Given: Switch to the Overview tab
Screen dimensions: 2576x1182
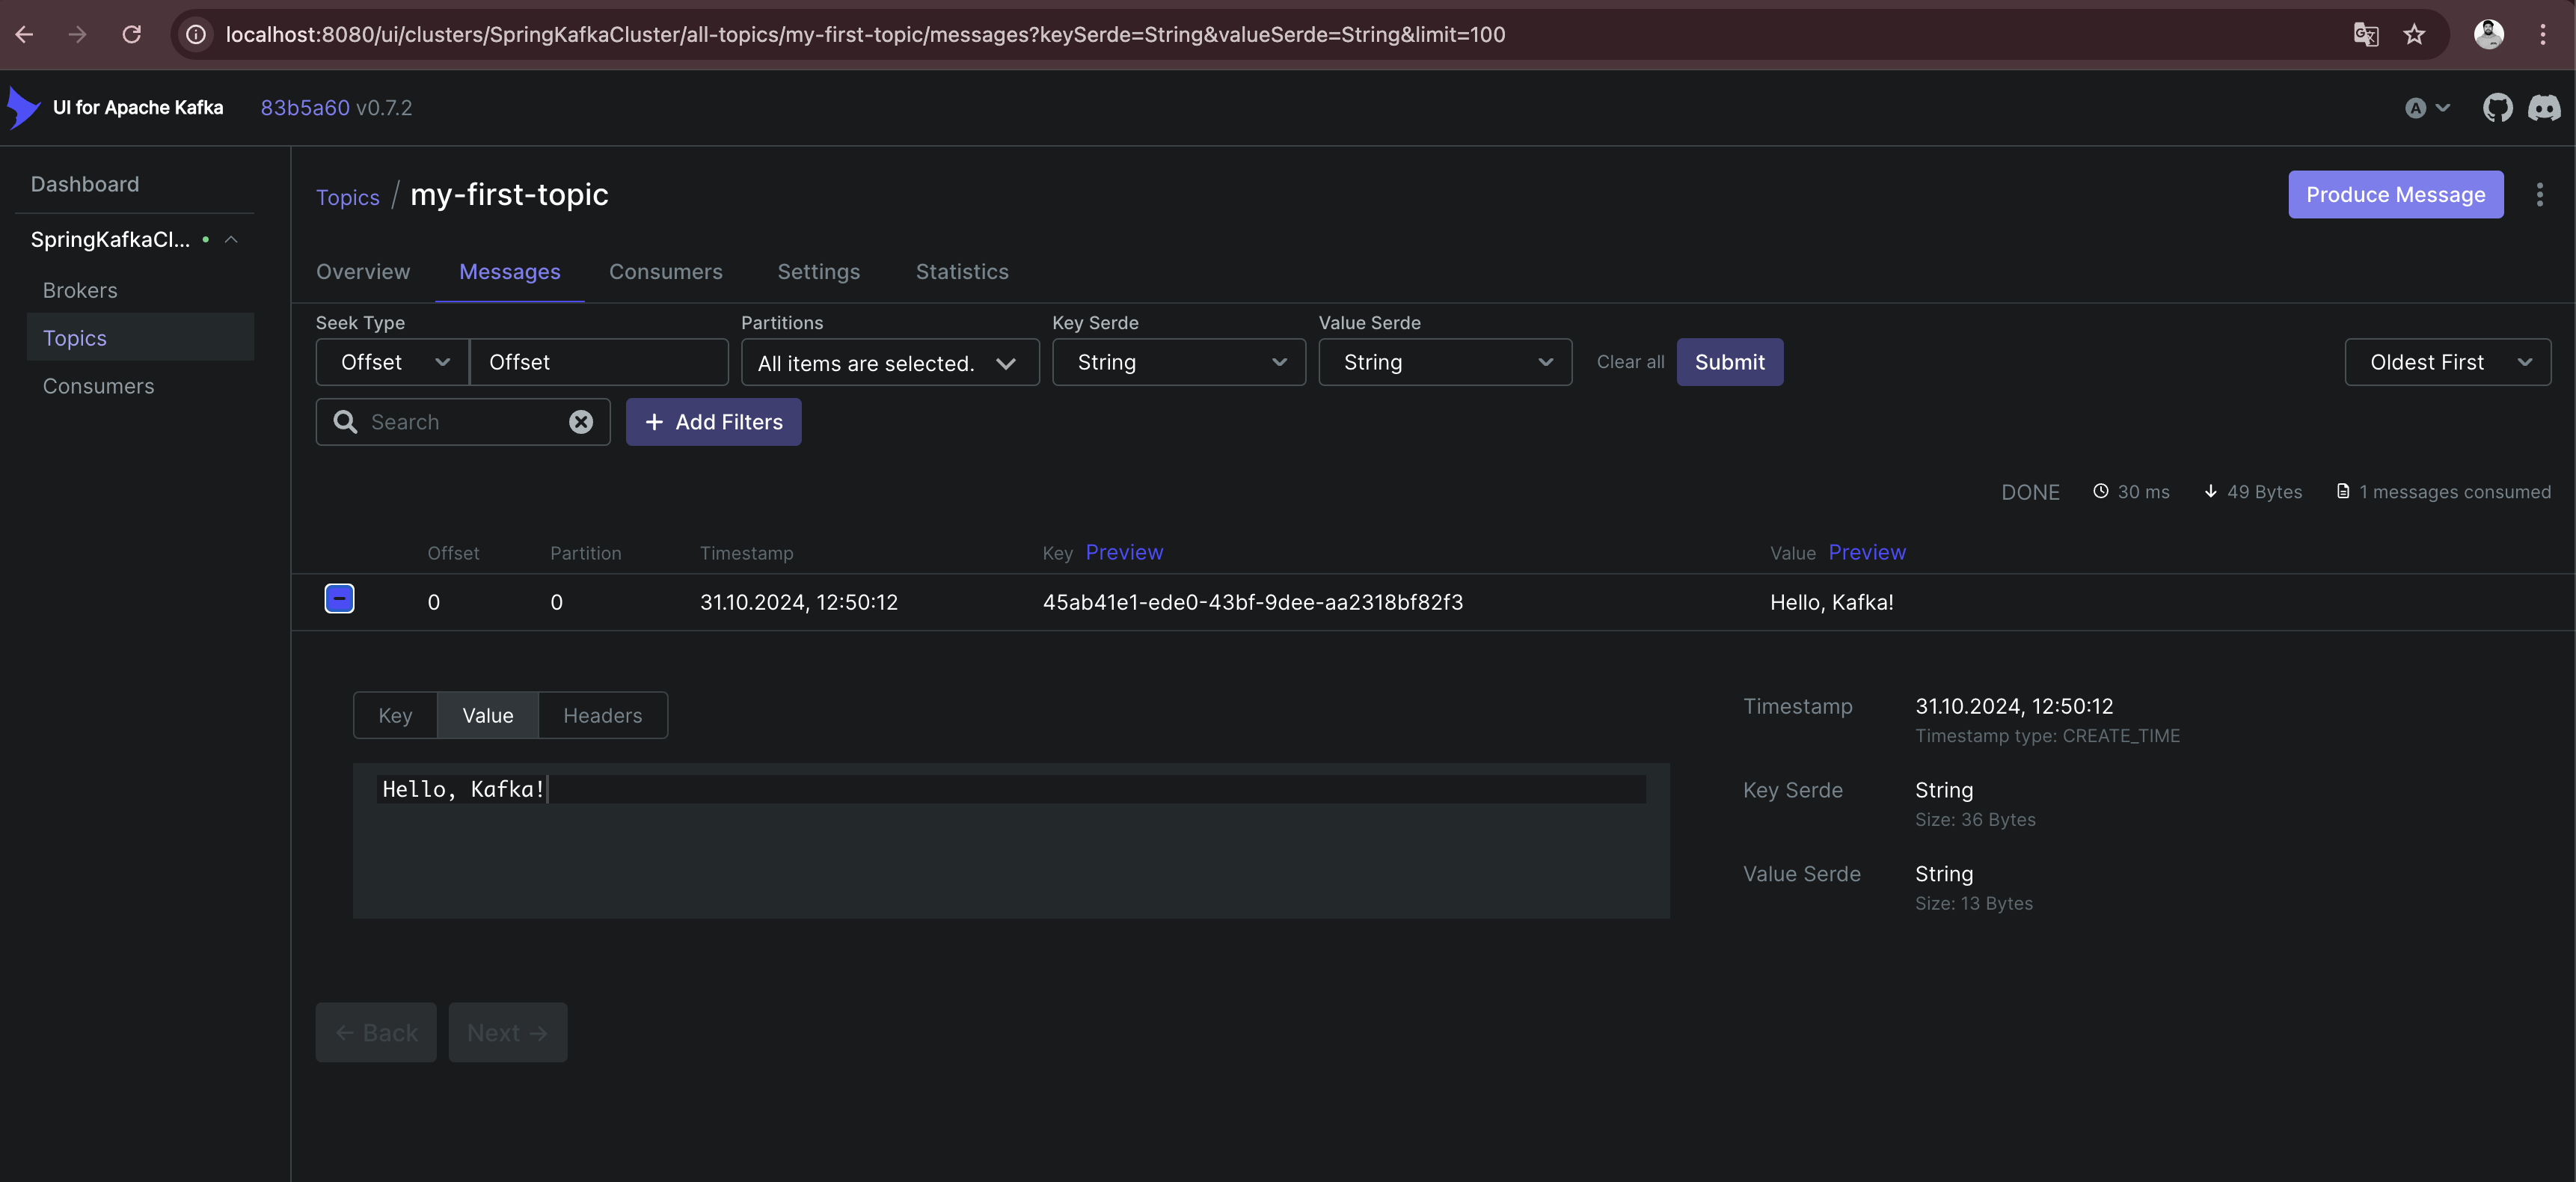Looking at the screenshot, I should coord(363,272).
